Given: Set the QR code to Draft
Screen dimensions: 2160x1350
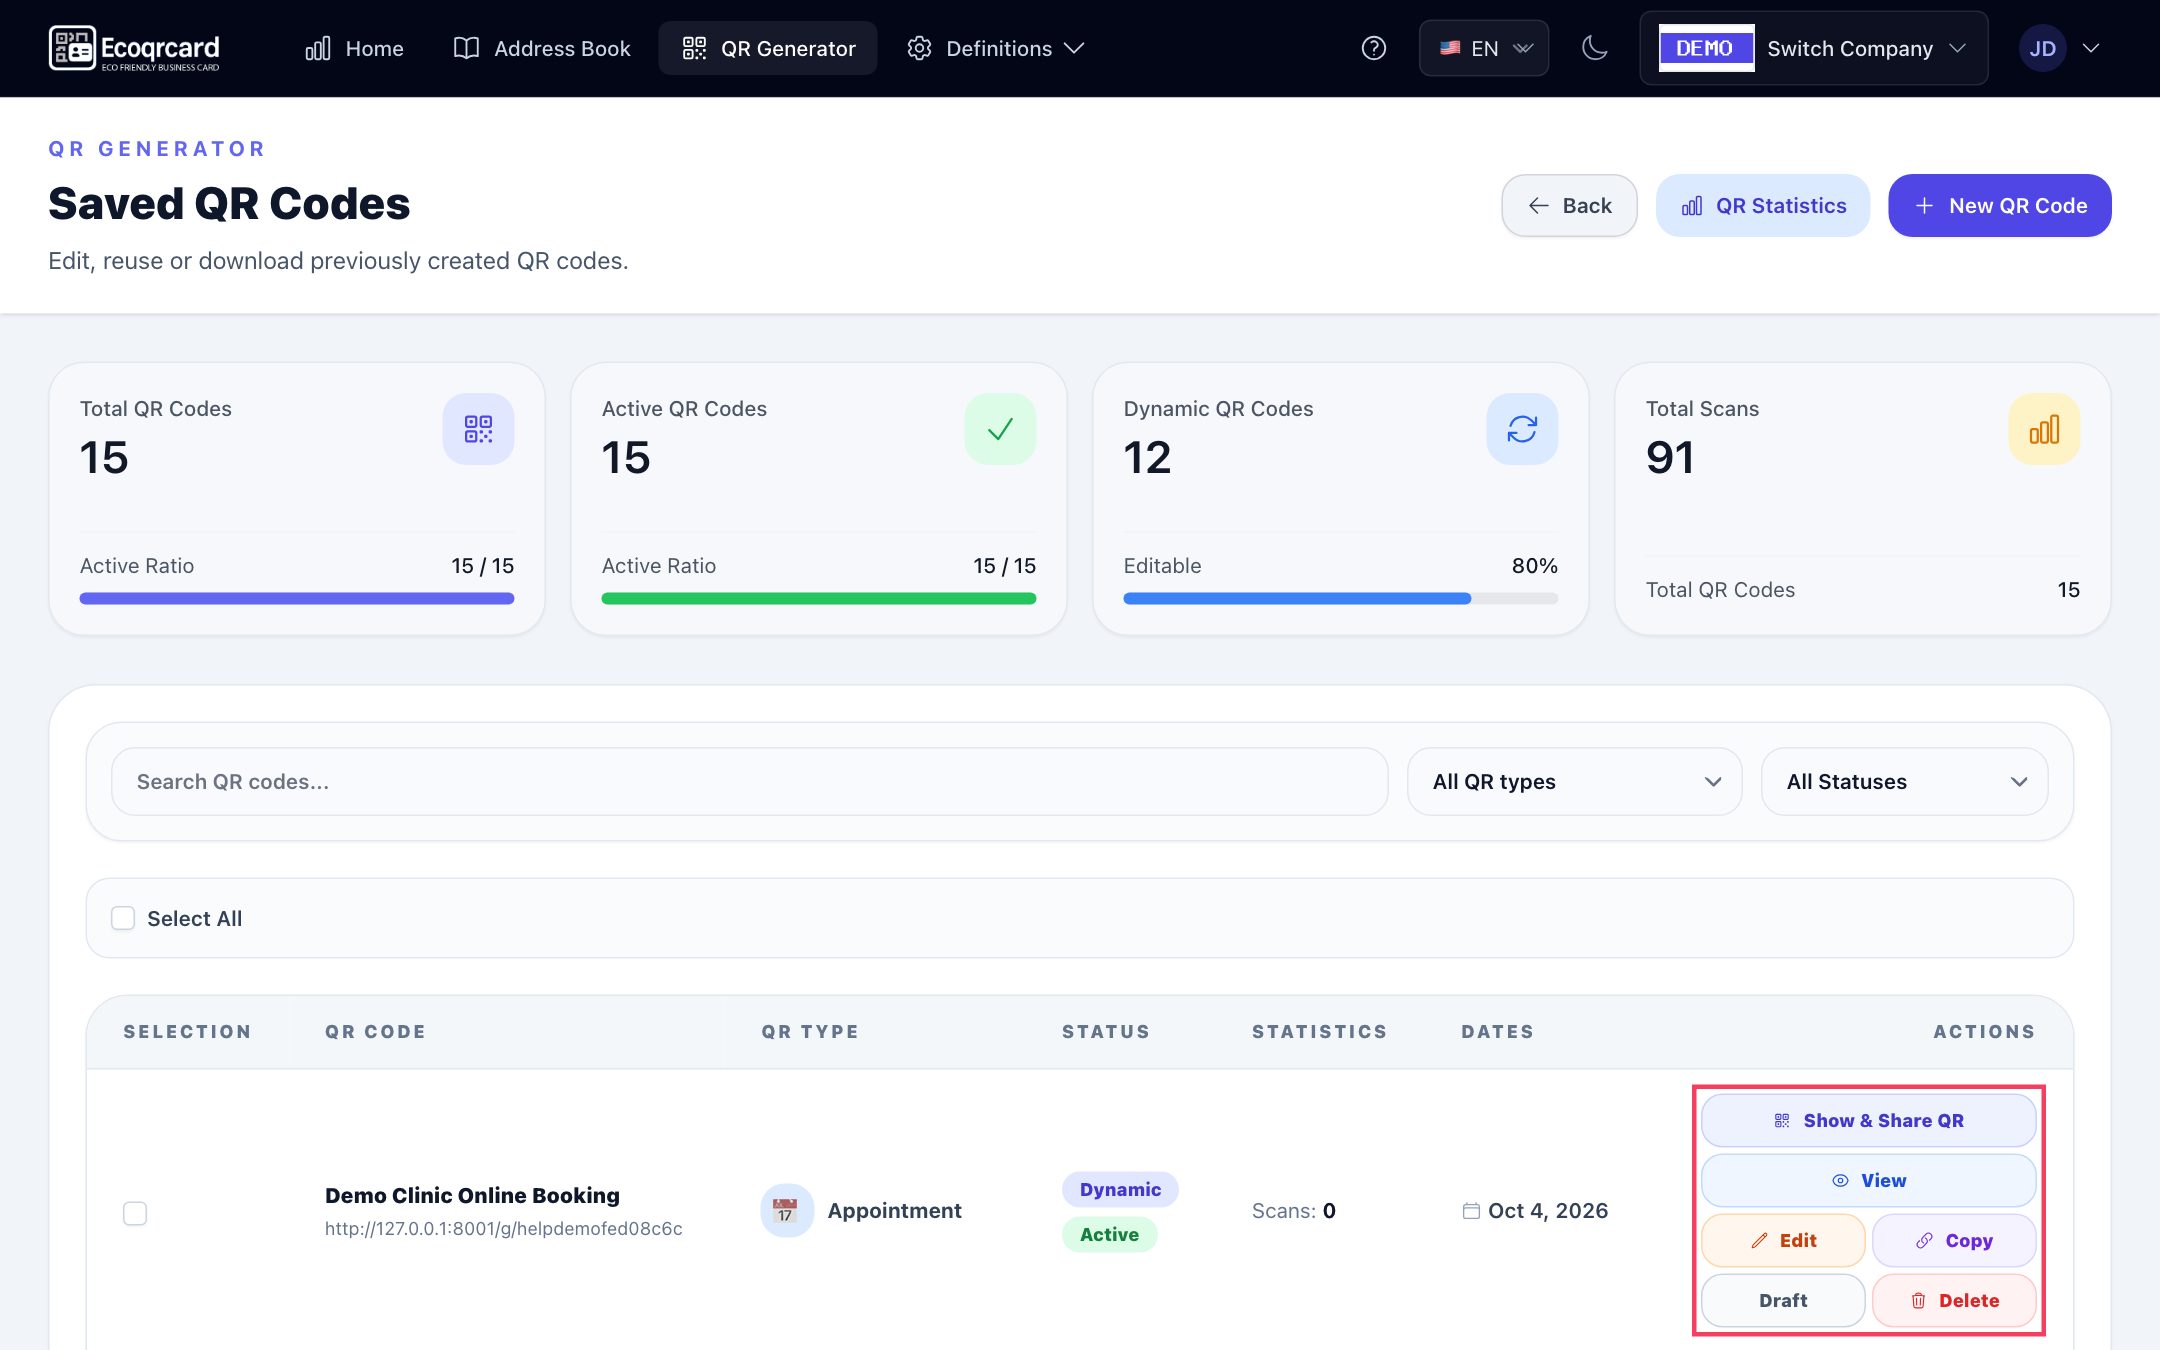Looking at the screenshot, I should (x=1783, y=1301).
